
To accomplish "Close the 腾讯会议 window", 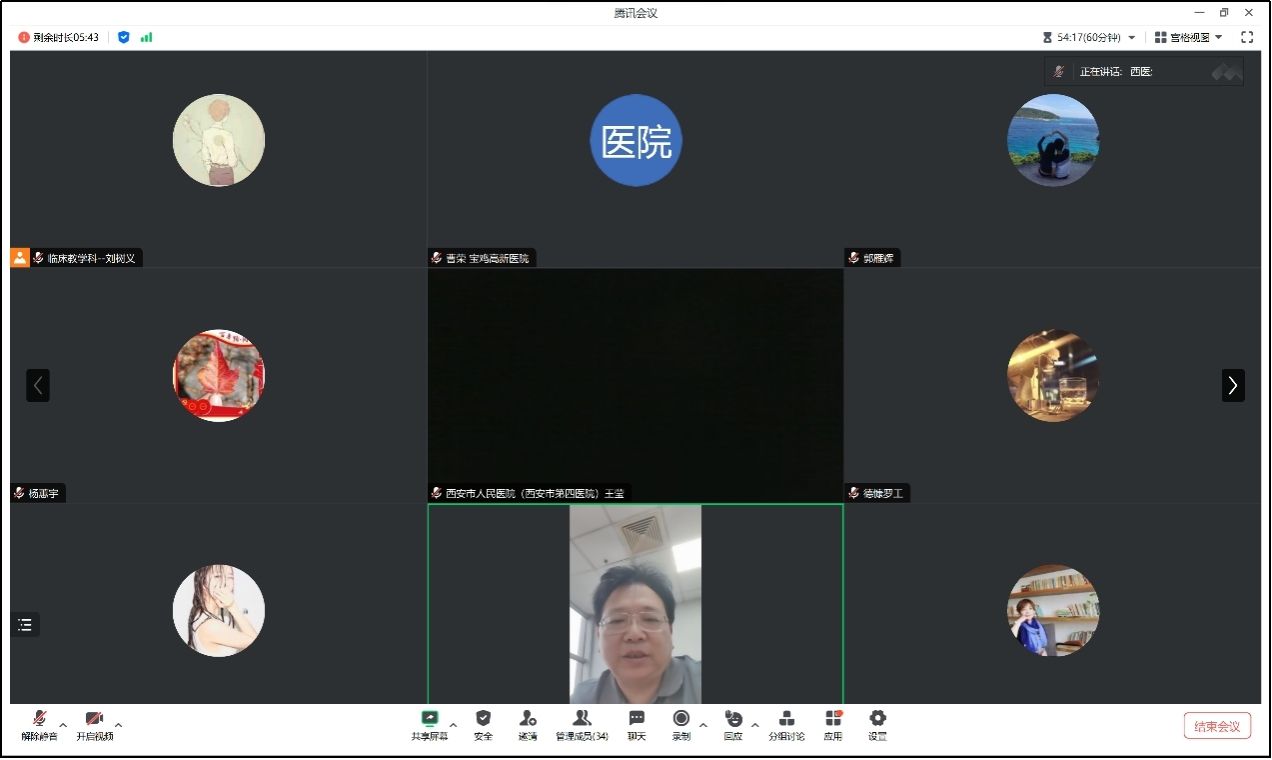I will pyautogui.click(x=1249, y=13).
